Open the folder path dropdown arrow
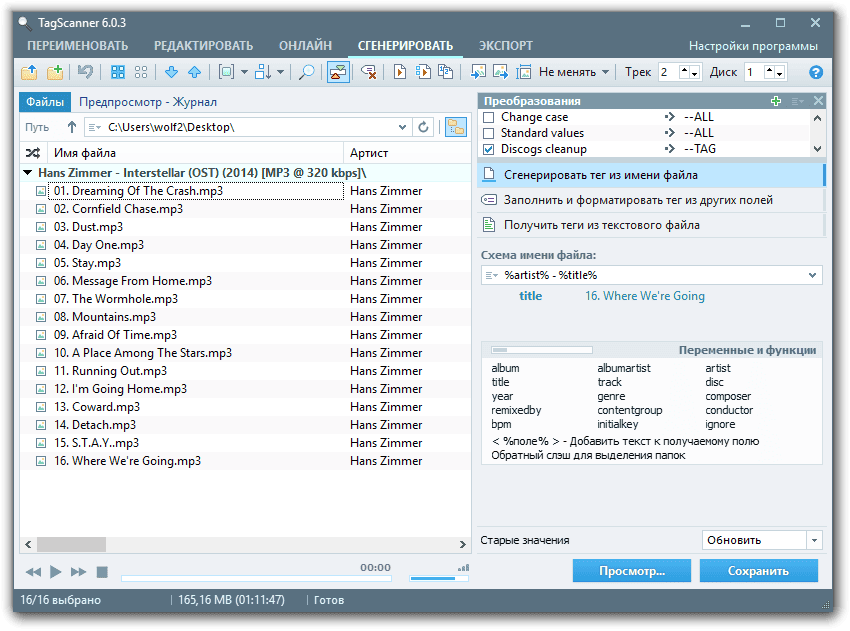The height and width of the screenshot is (631, 850). 402,127
